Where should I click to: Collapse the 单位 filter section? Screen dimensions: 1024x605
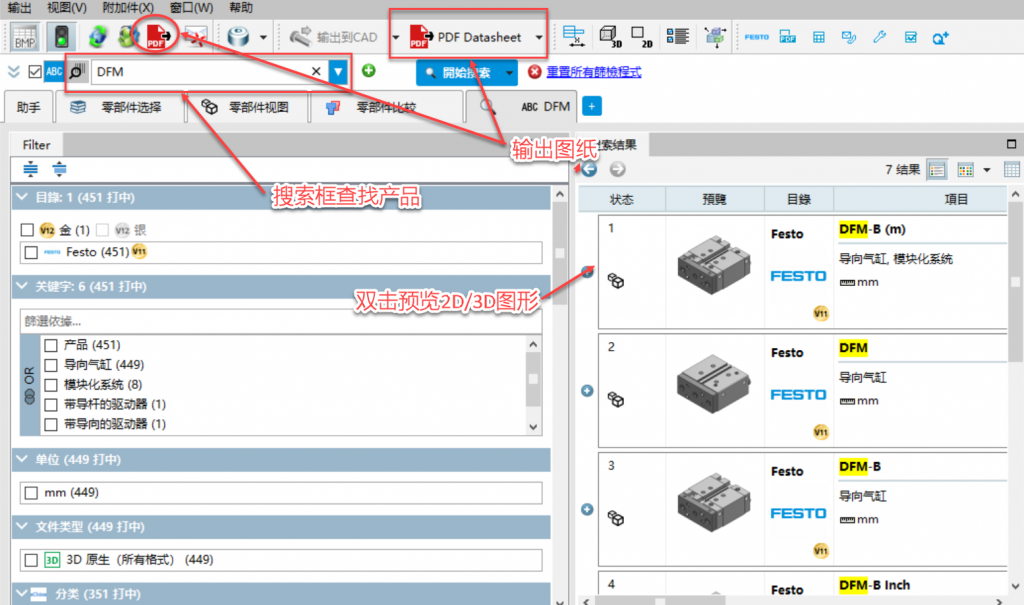(x=22, y=459)
